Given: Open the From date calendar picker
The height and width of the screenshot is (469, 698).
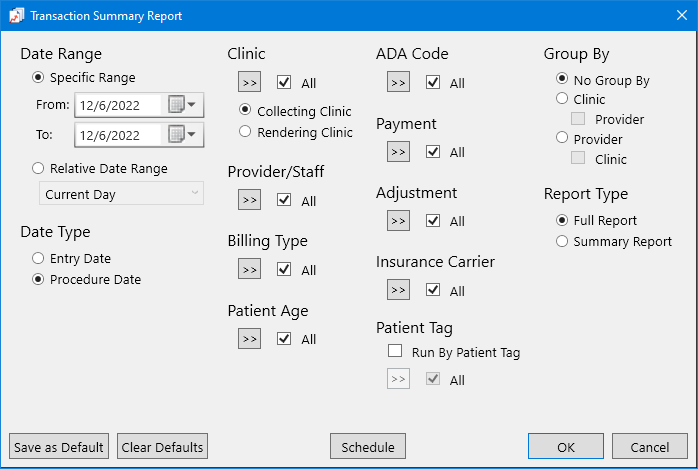Looking at the screenshot, I should 182,105.
